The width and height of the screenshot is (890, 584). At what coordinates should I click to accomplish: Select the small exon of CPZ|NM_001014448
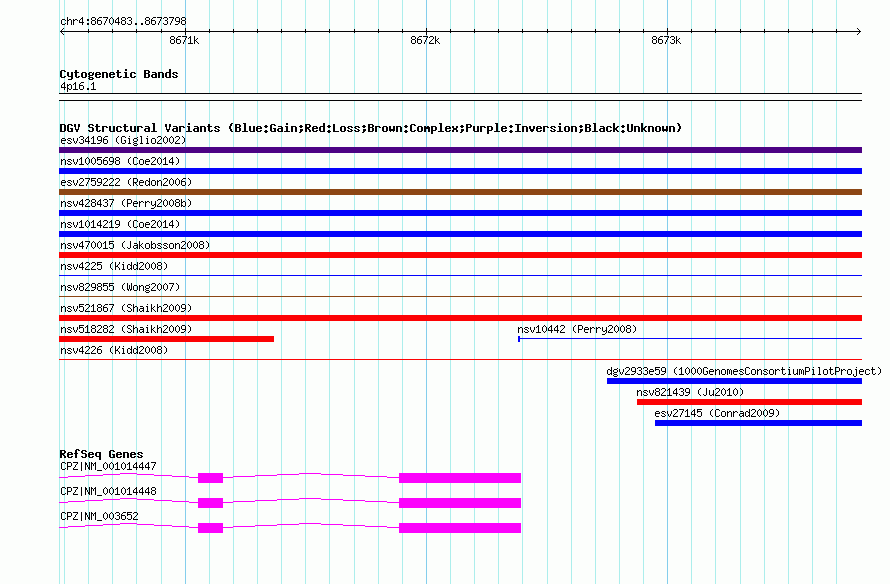pos(211,503)
